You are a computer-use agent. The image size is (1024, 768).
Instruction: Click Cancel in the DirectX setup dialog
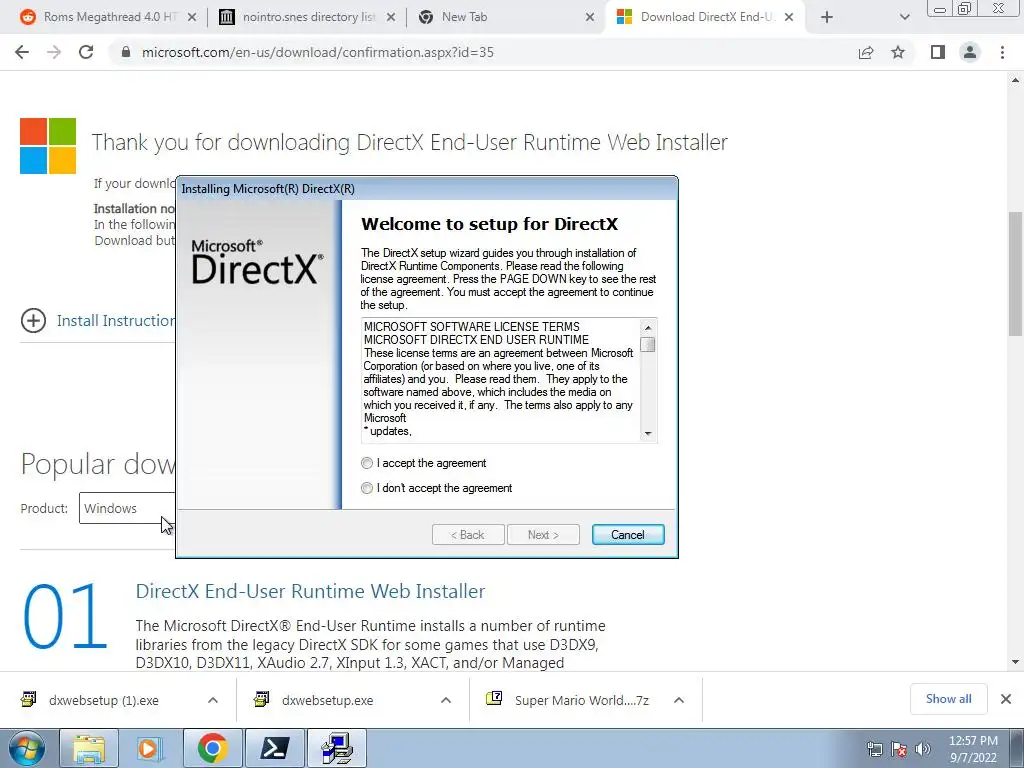pyautogui.click(x=628, y=534)
